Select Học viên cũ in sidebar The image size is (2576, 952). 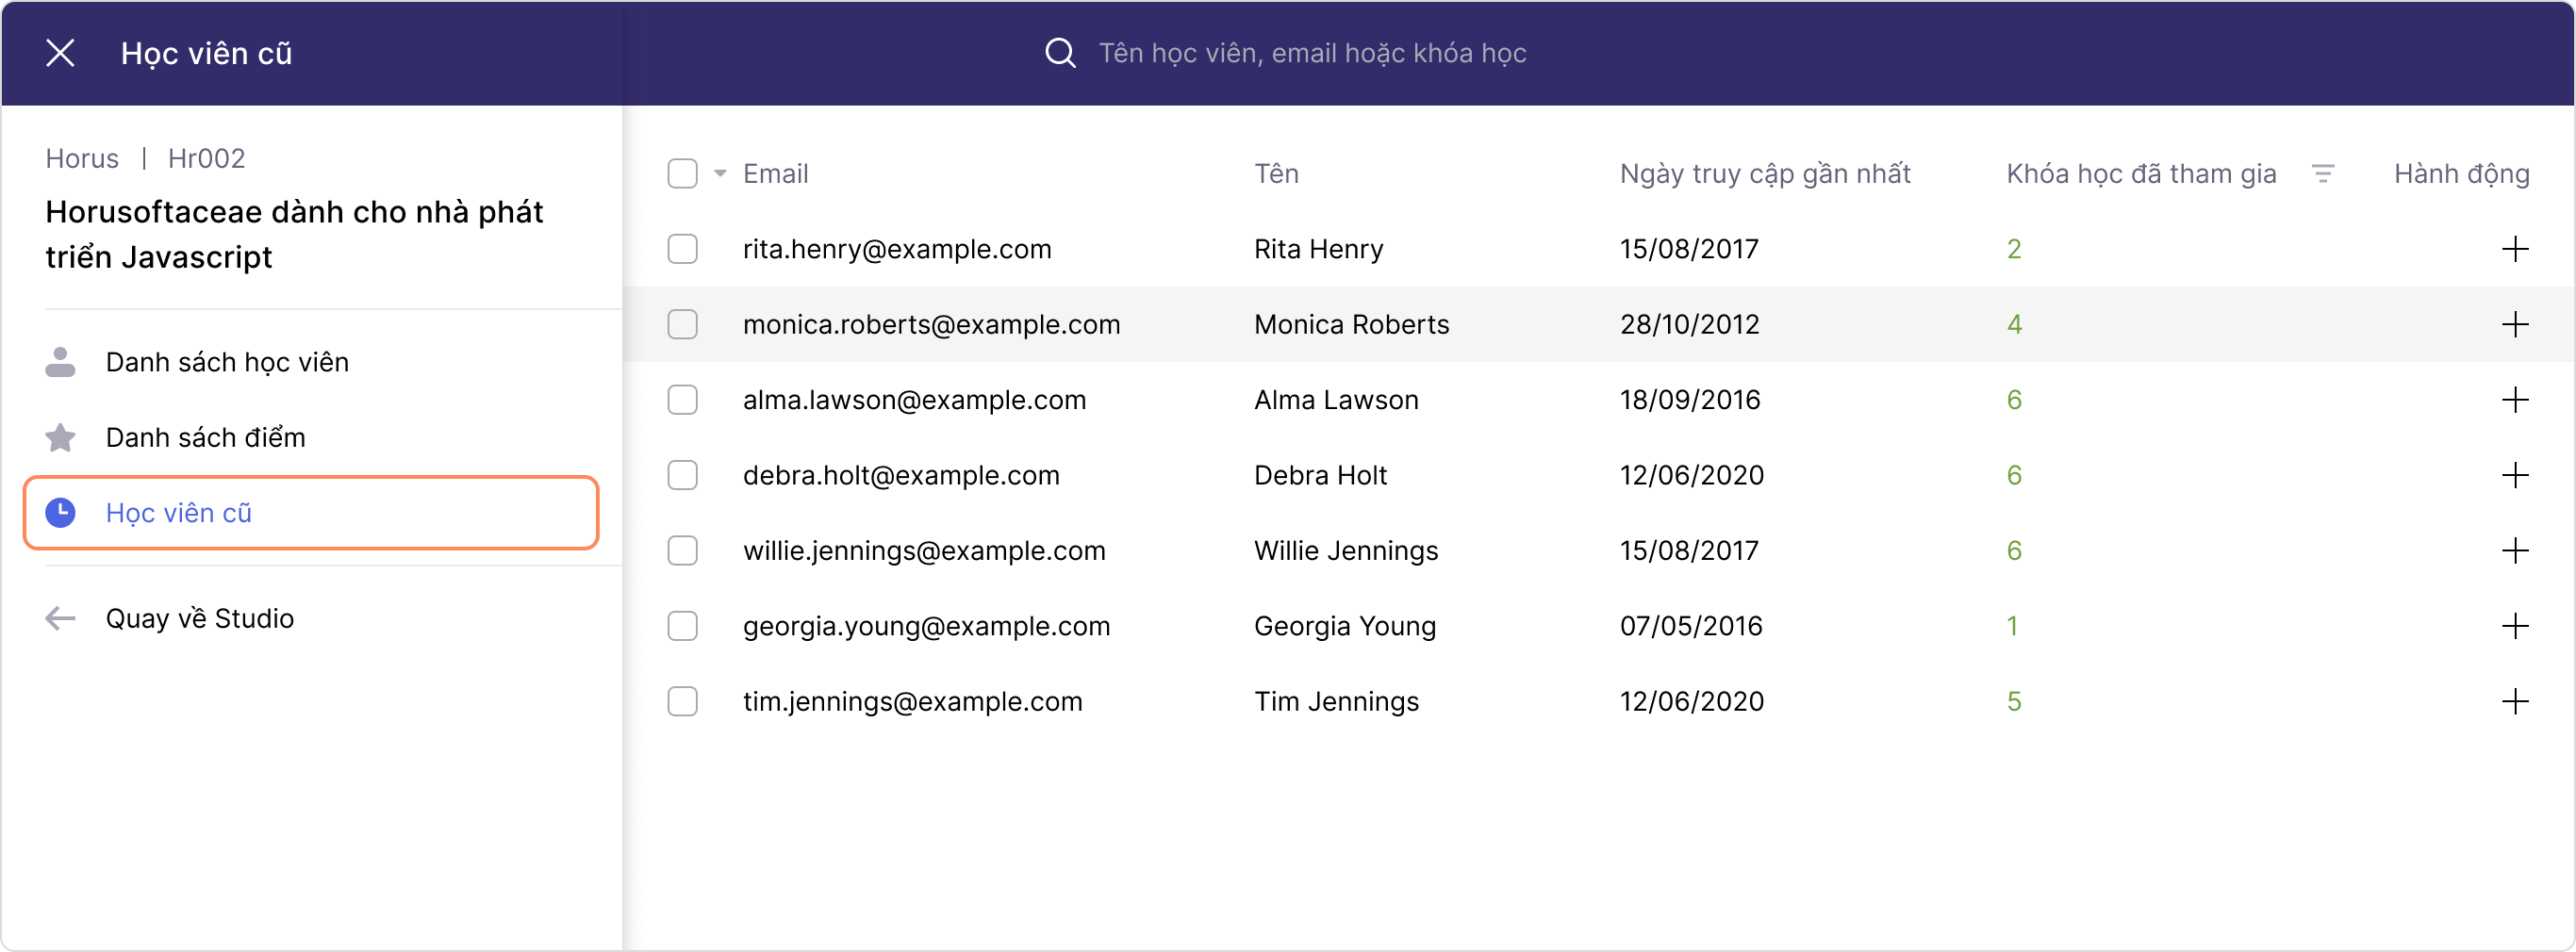pyautogui.click(x=179, y=513)
